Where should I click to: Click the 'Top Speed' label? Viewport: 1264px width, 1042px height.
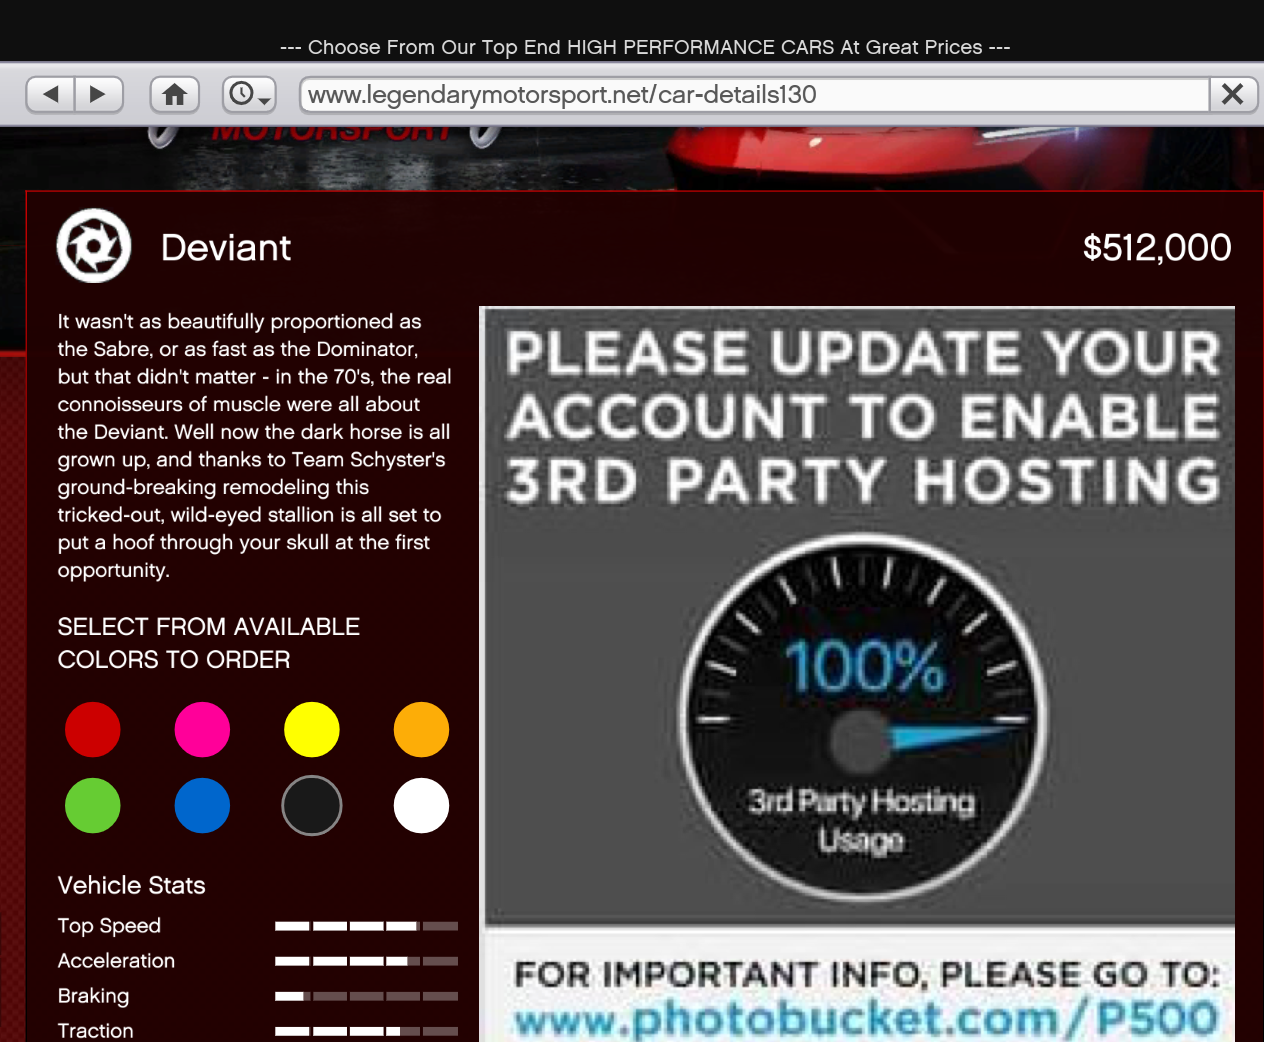coord(109,926)
